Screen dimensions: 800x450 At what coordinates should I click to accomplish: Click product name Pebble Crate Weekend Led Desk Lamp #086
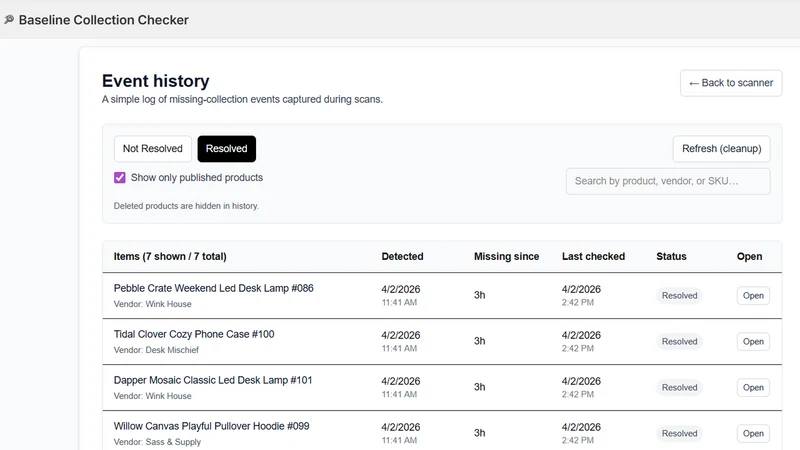click(x=213, y=288)
